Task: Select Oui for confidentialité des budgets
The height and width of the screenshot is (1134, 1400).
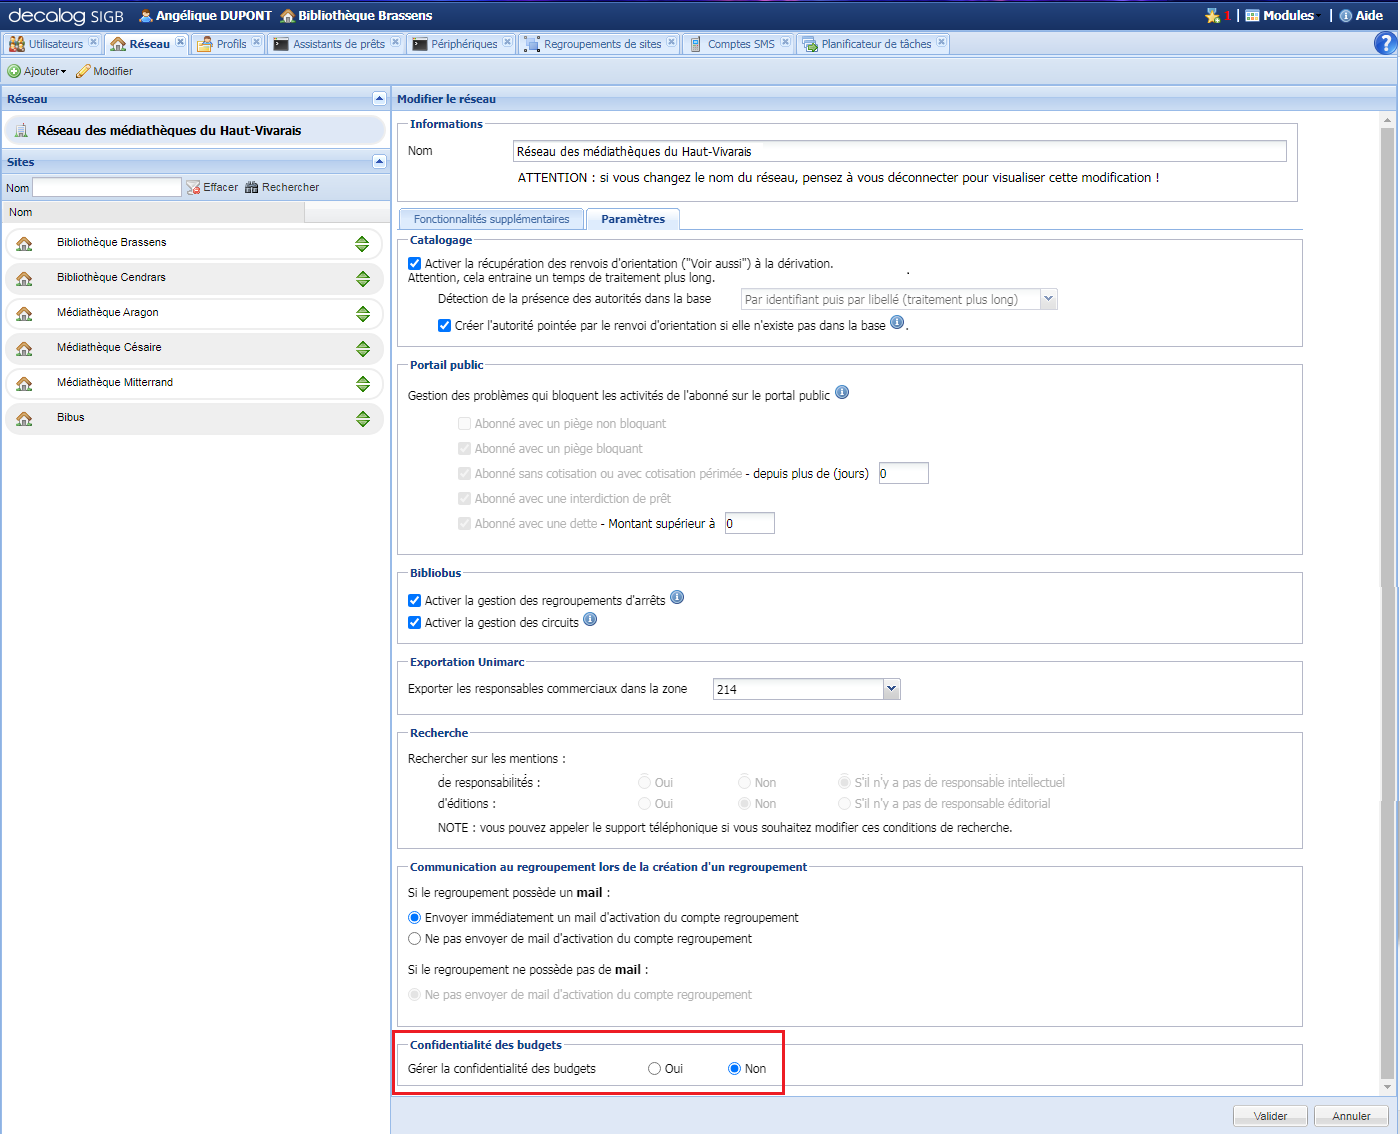Action: tap(655, 1069)
